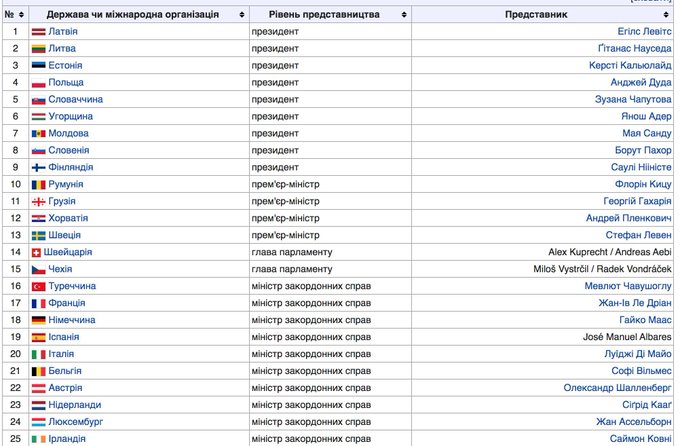Click the Switzerland flag icon
The image size is (680, 446).
(x=36, y=253)
